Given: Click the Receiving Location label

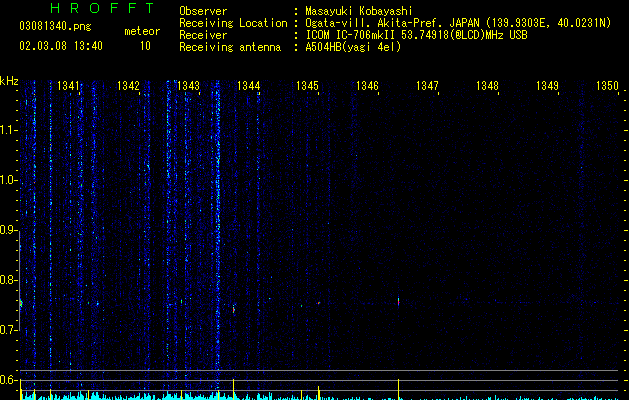Looking at the screenshot, I should click(233, 23).
